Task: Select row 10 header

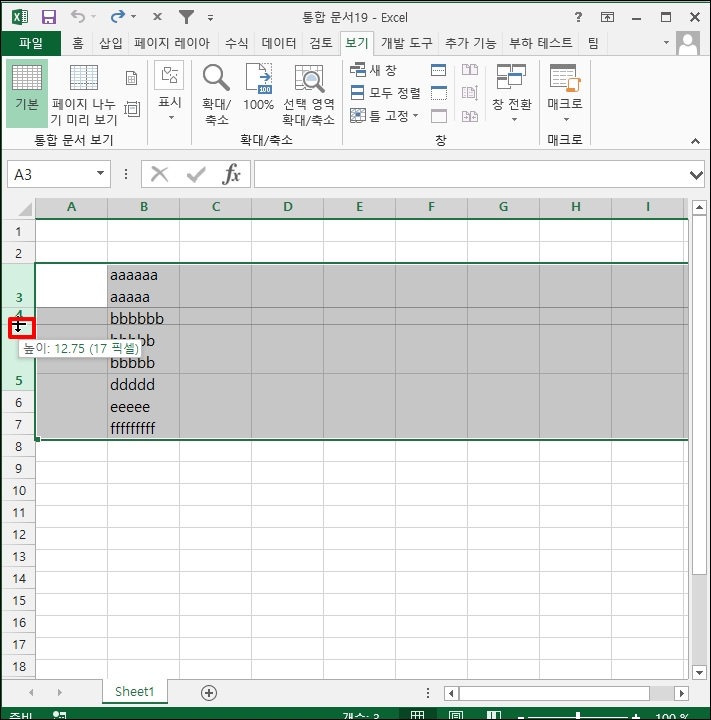Action: point(19,490)
